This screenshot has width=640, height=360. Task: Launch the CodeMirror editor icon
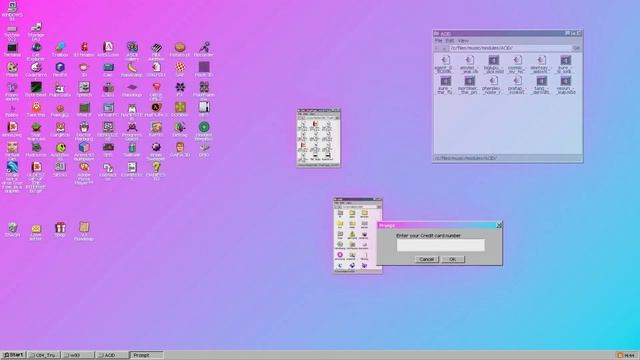tap(36, 71)
